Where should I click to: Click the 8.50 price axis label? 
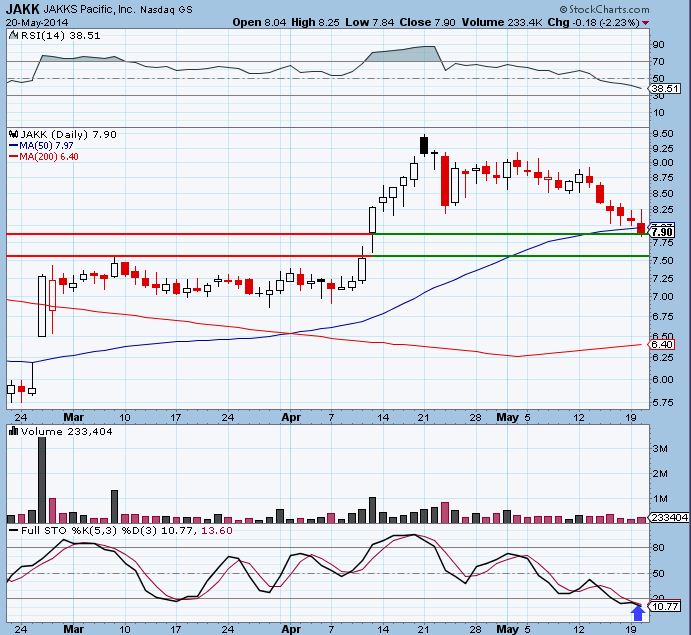[662, 193]
